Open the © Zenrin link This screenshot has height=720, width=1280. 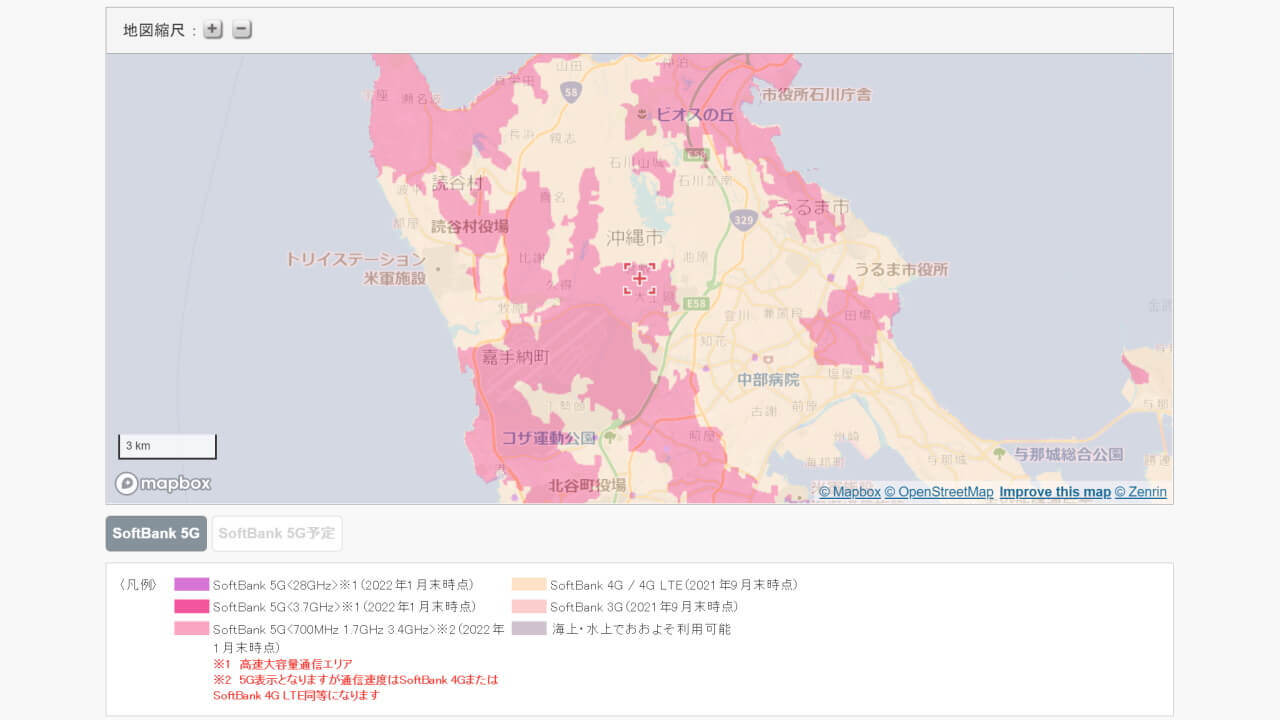coord(1140,492)
